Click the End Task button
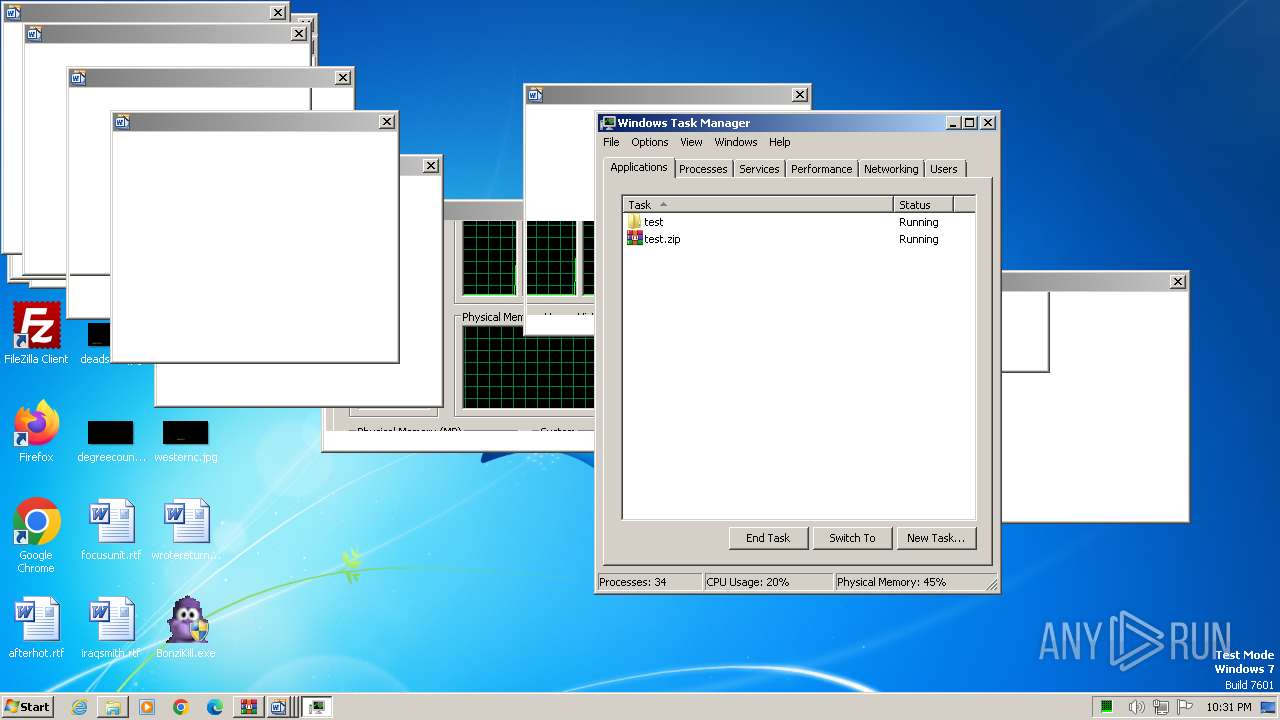 (768, 538)
